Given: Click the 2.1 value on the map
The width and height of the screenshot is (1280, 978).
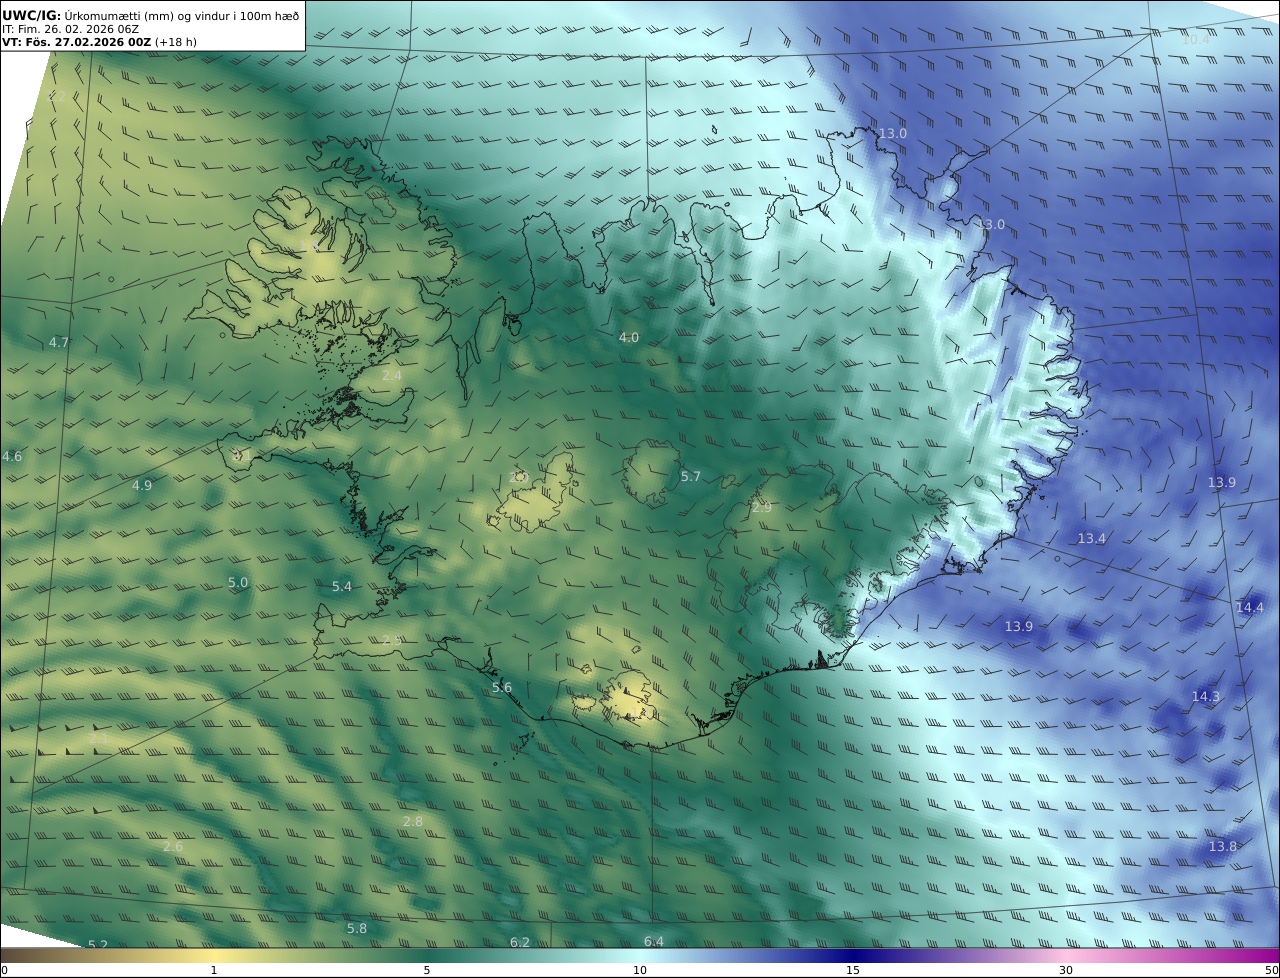Looking at the screenshot, I should 98,738.
